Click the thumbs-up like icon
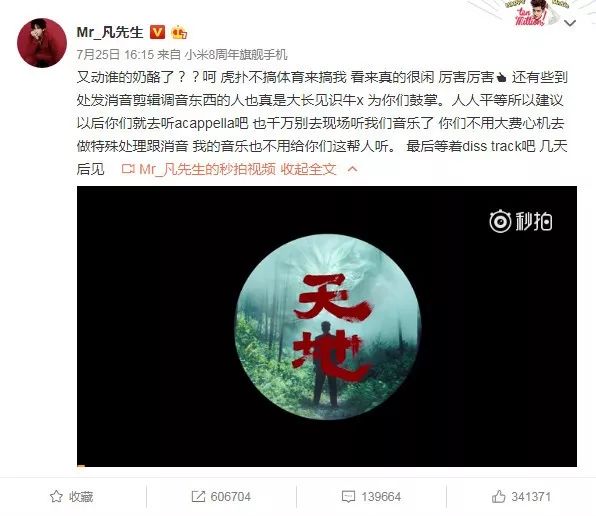Image resolution: width=596 pixels, height=516 pixels. pyautogui.click(x=498, y=496)
